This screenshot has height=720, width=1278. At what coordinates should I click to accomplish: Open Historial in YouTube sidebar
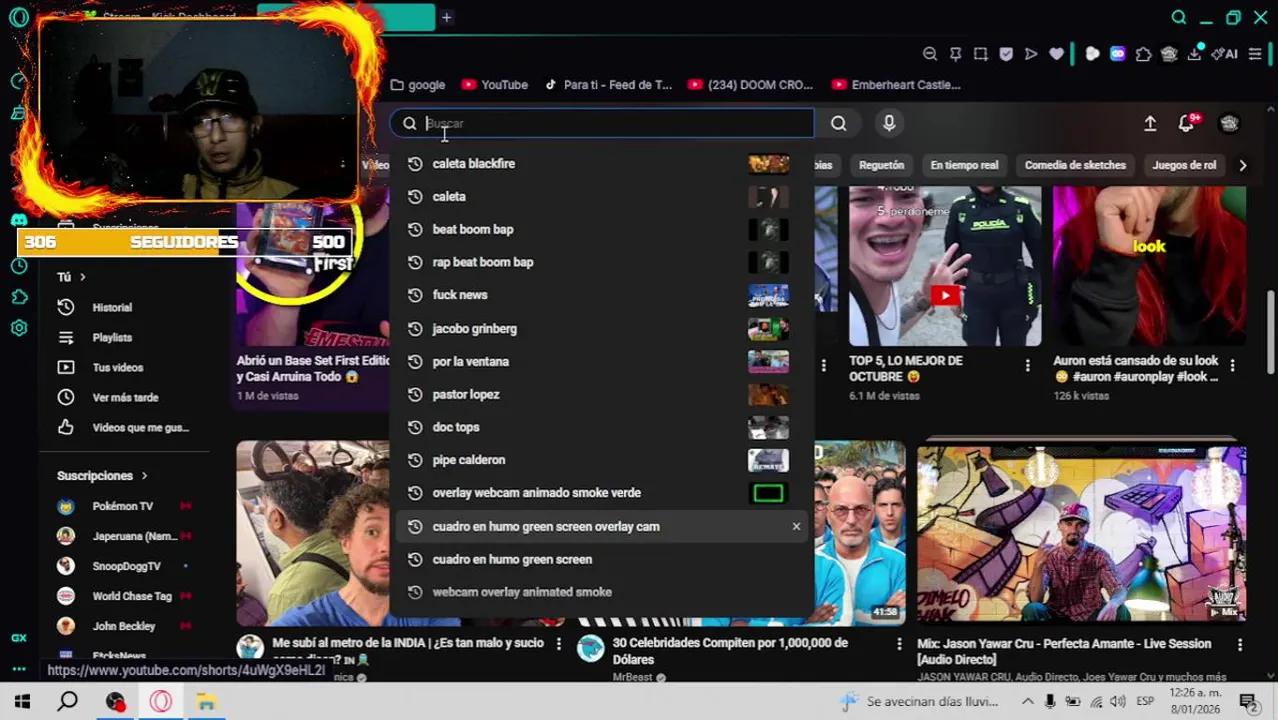coord(112,308)
